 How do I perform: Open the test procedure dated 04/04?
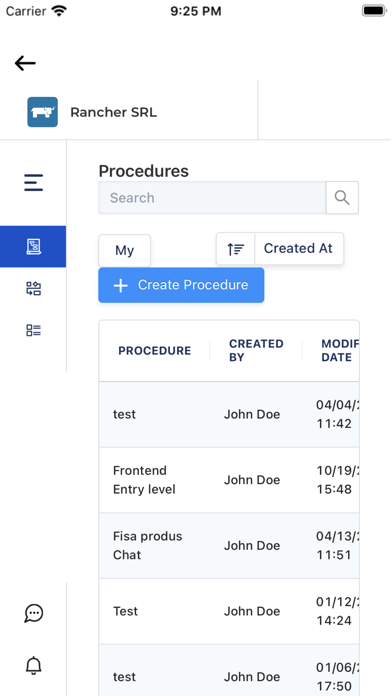coord(124,415)
